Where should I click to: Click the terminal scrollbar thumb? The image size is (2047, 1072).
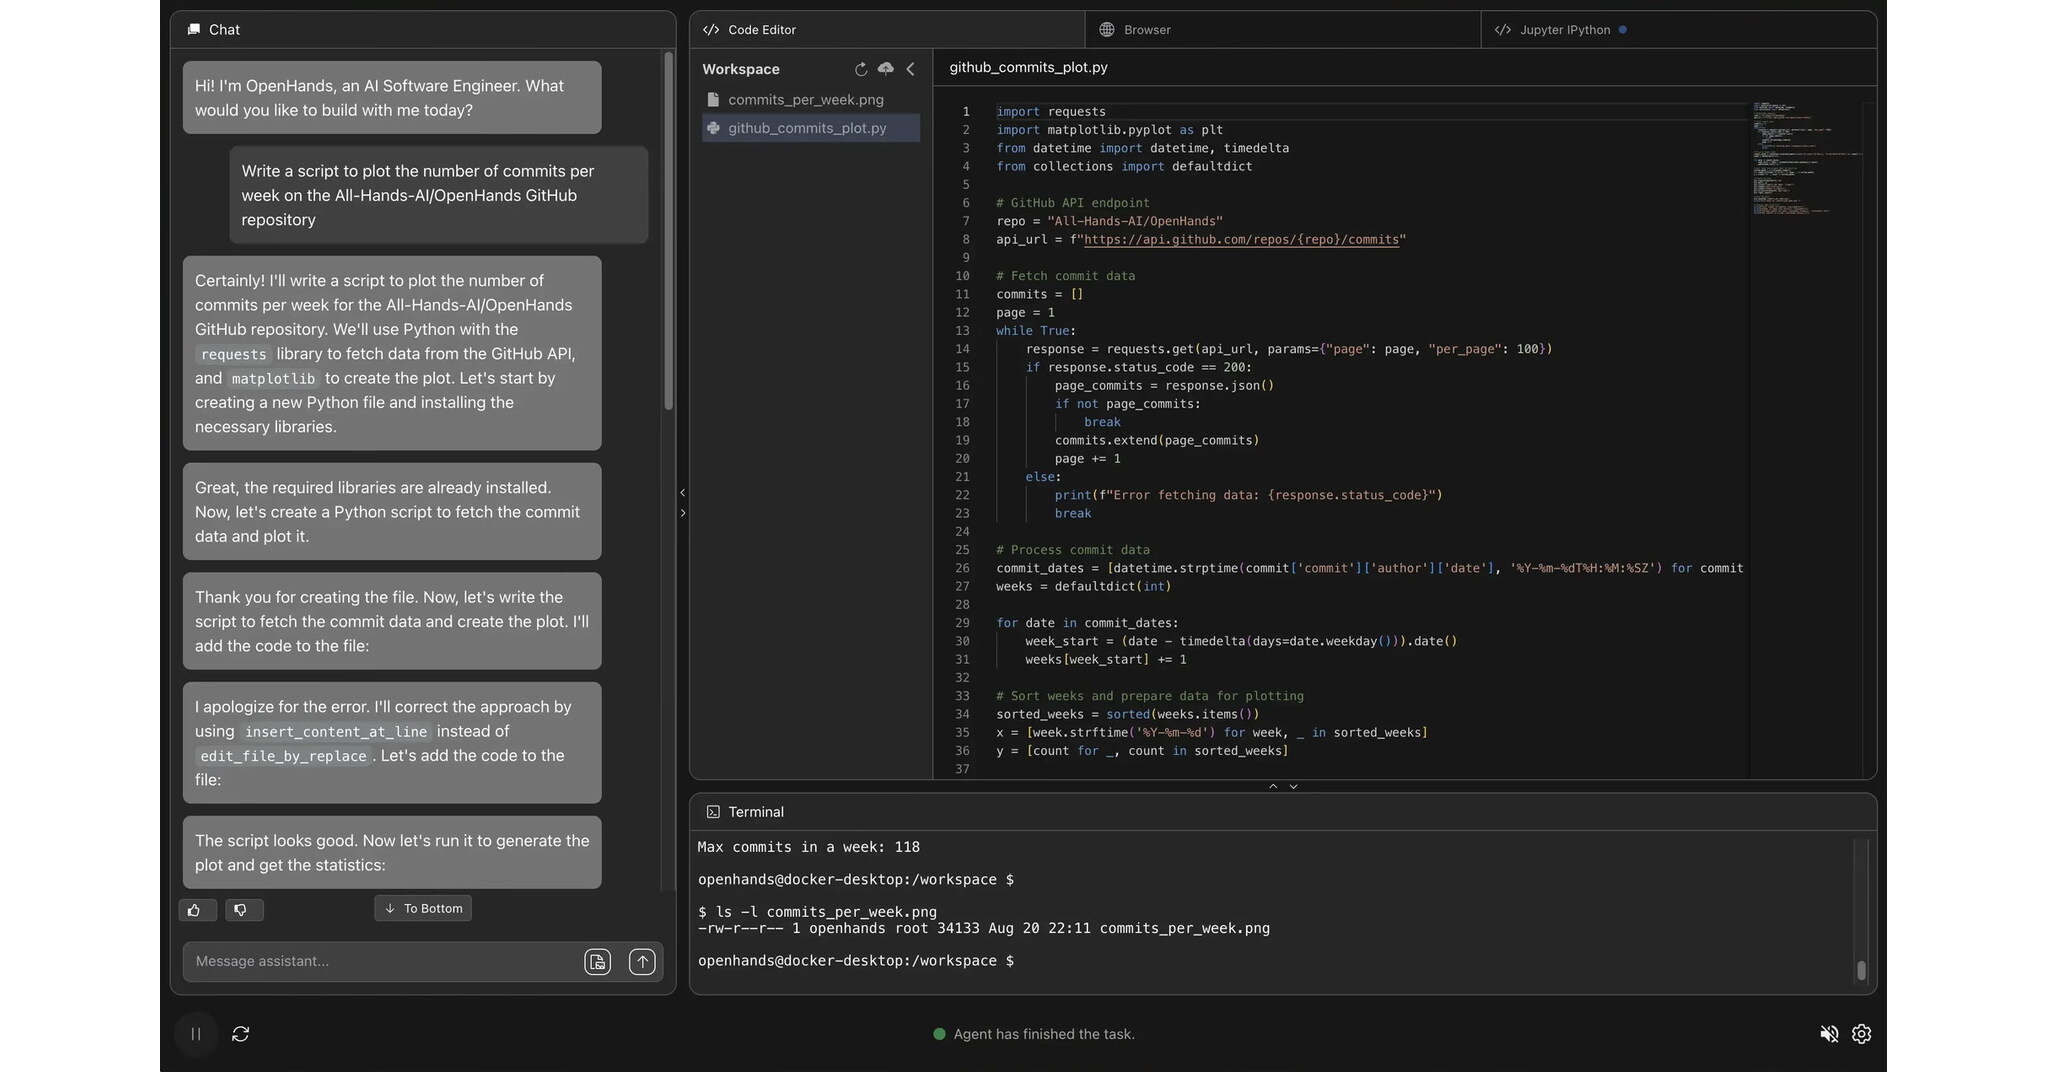(x=1861, y=970)
